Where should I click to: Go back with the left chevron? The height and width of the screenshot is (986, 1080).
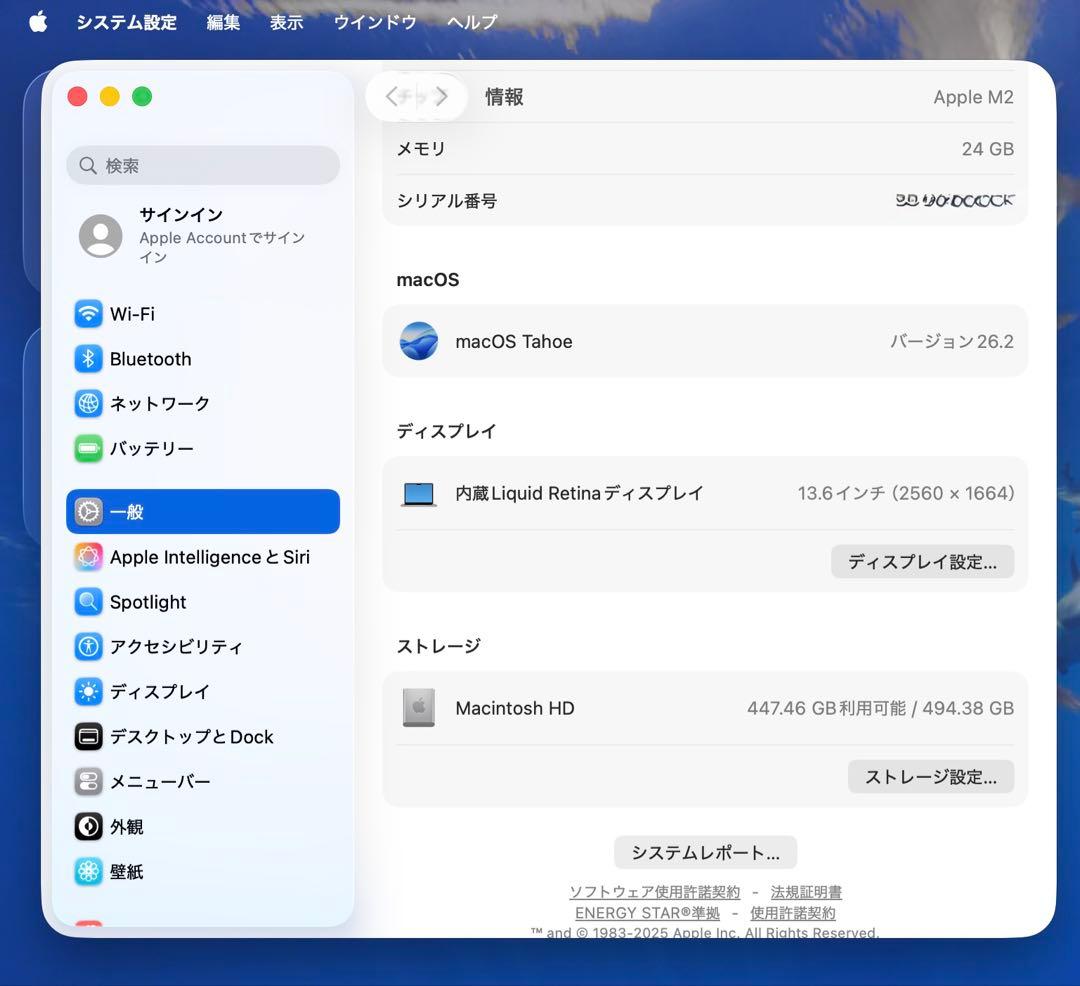click(391, 96)
